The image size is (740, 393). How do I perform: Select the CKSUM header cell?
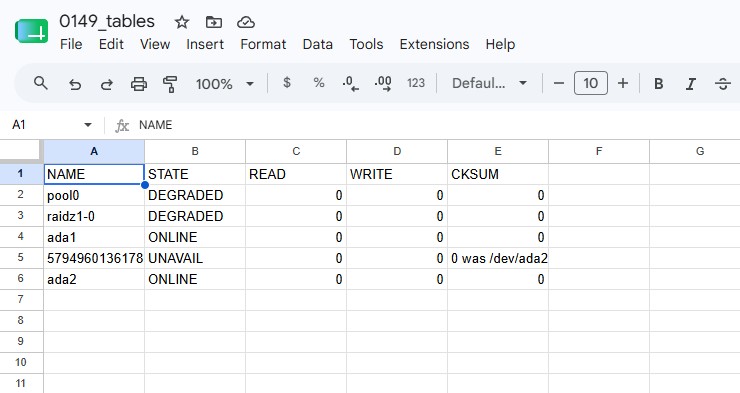click(x=498, y=174)
